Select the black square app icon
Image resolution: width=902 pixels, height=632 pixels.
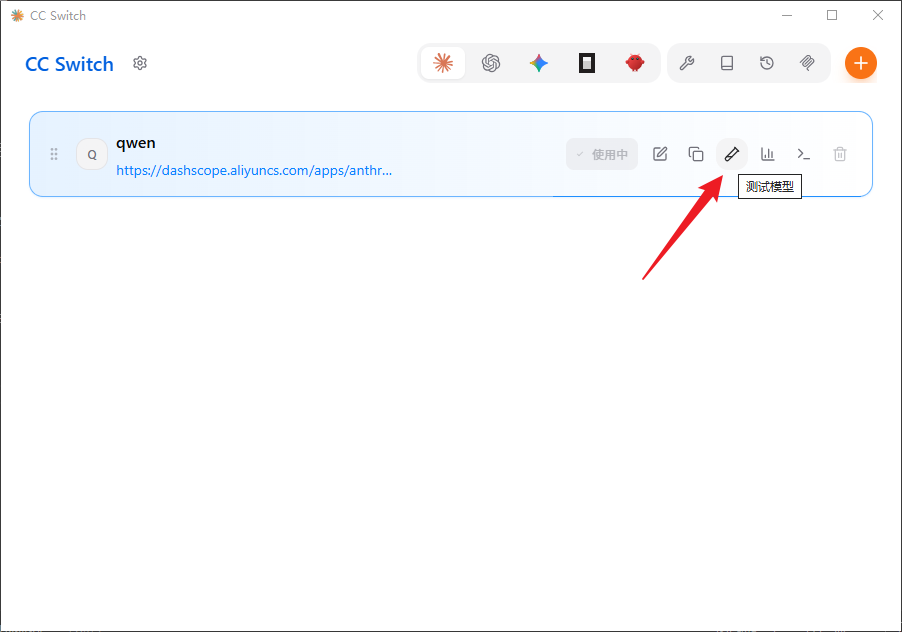587,63
